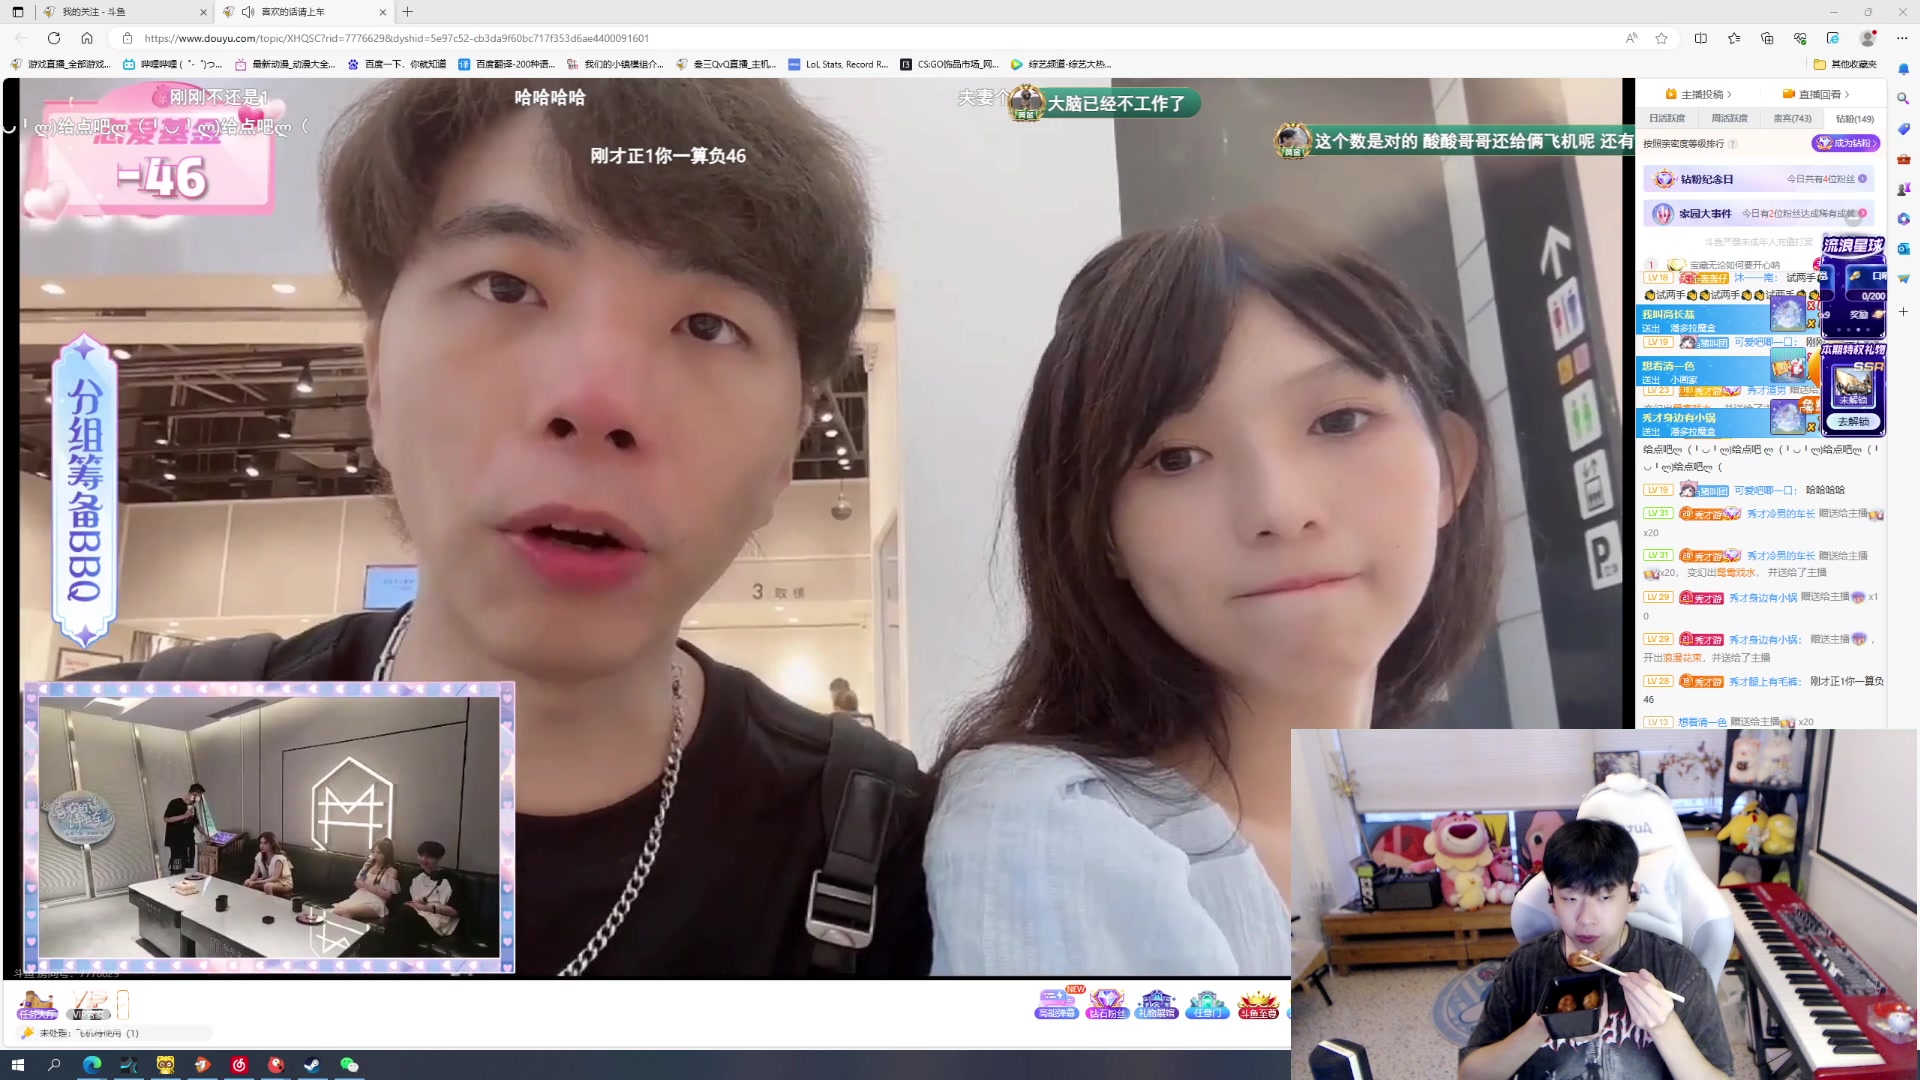Viewport: 1920px width, 1080px height.
Task: Select the 周活跃度 tab
Action: coord(1729,118)
